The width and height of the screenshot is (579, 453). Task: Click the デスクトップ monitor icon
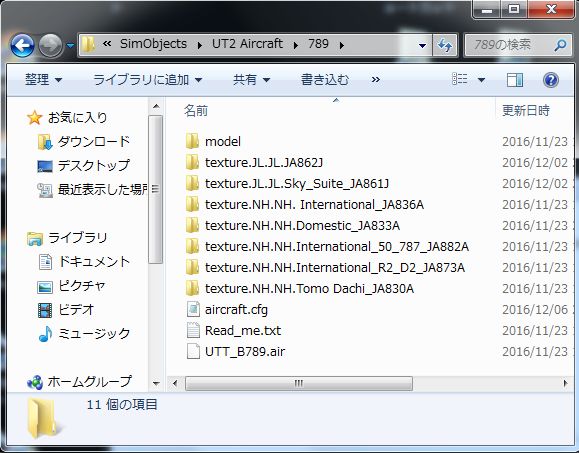point(45,166)
